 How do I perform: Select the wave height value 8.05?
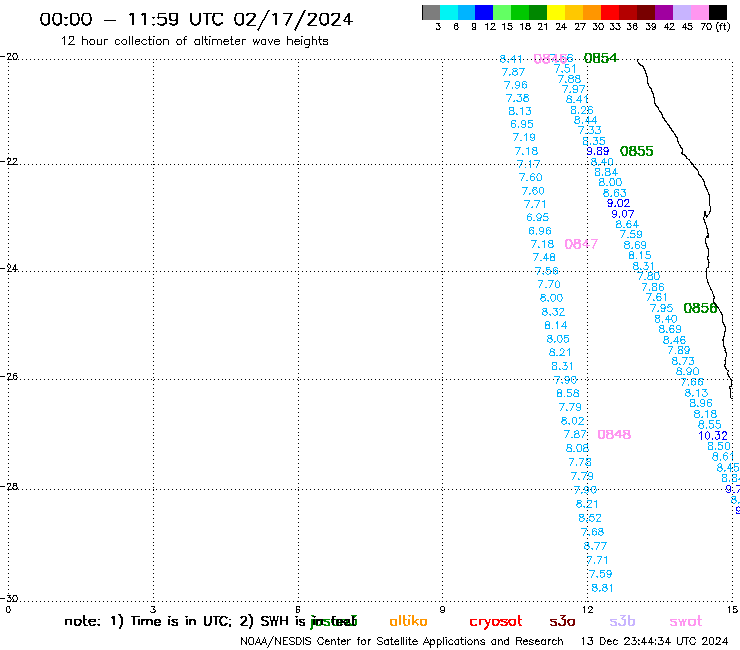coord(558,339)
